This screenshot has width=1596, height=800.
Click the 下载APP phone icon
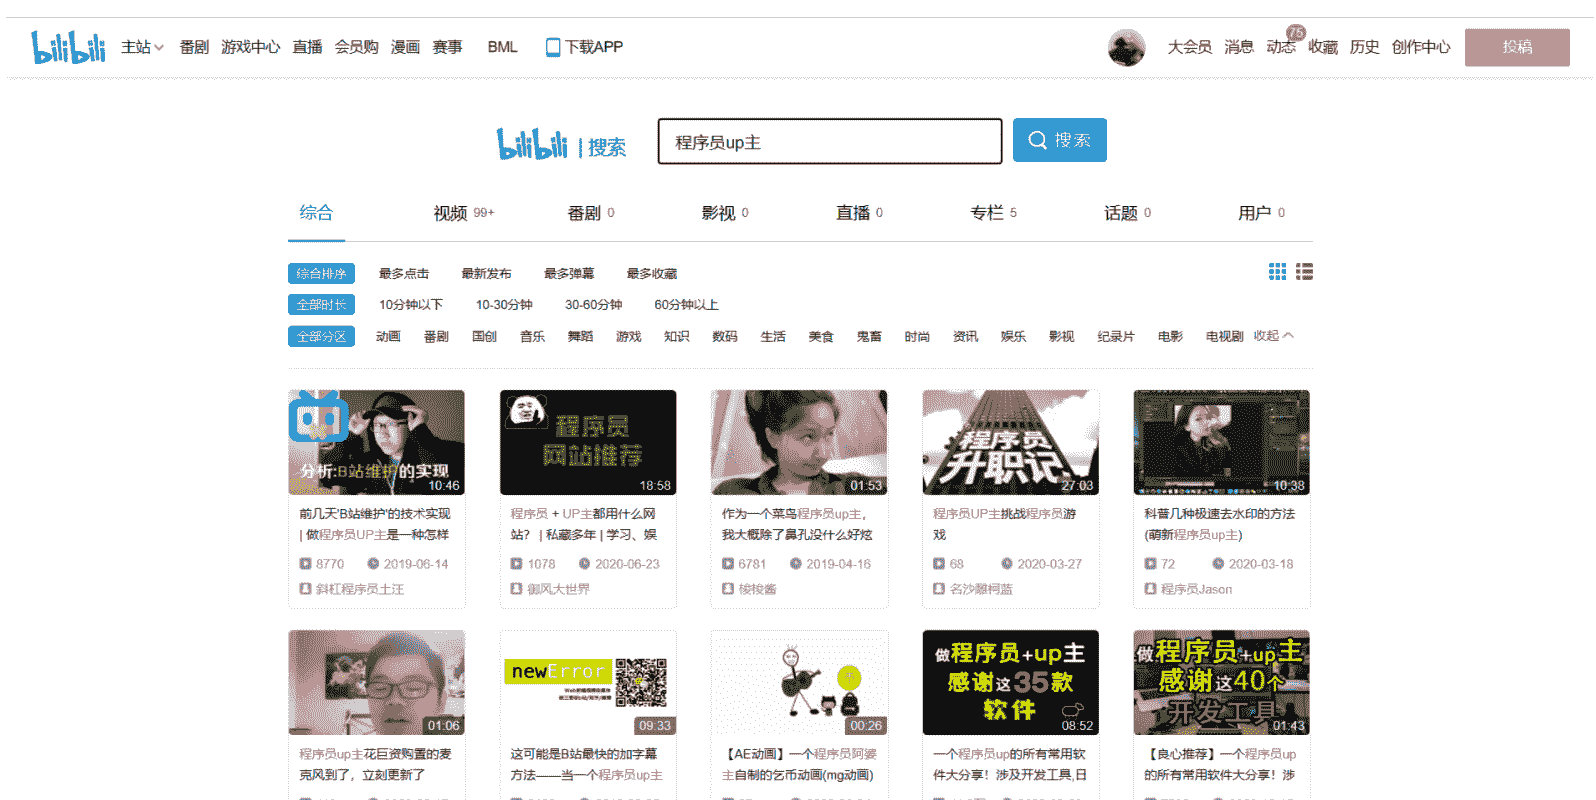552,47
